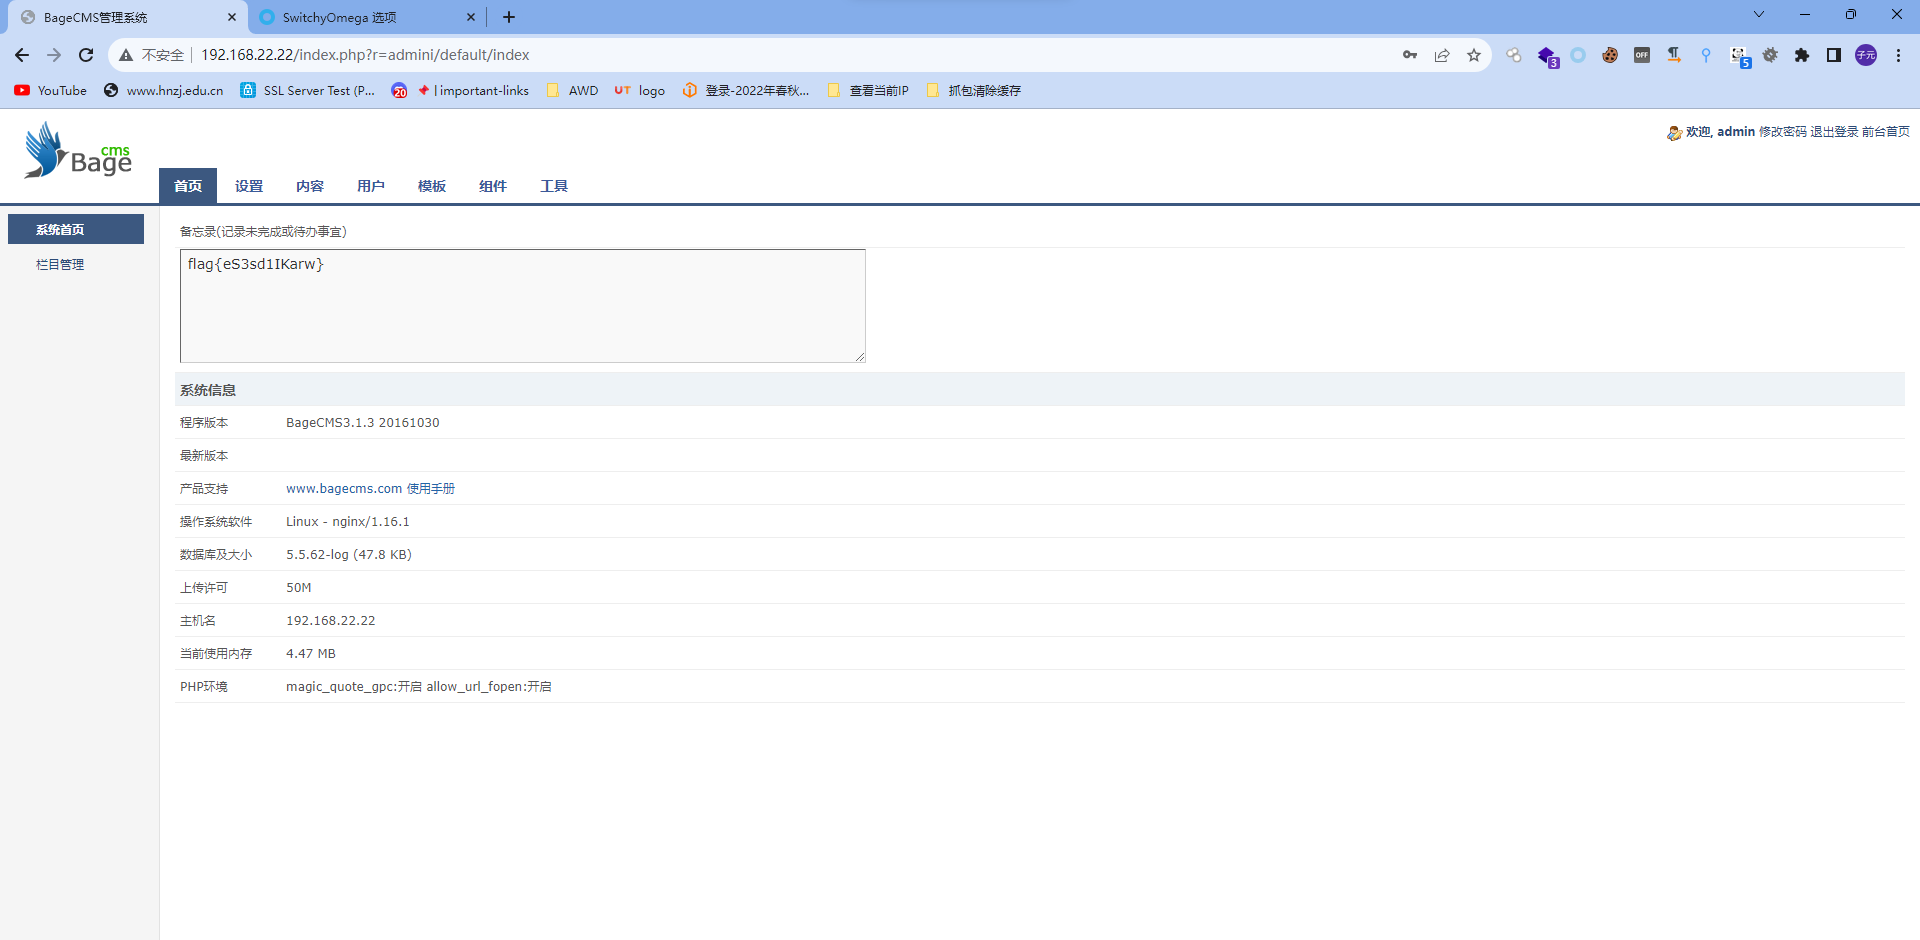The image size is (1920, 940).
Task: Open the paragraph-arrow extension icon
Action: click(x=1674, y=55)
